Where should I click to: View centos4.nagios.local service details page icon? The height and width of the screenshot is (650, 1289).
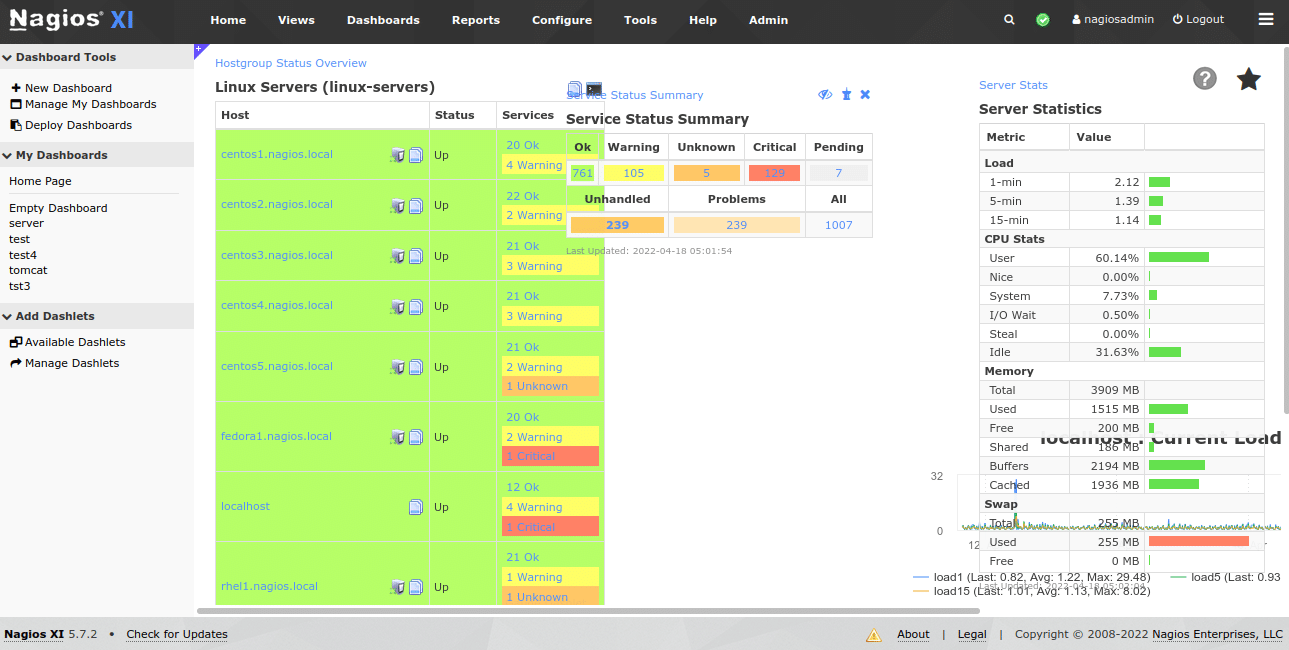coord(416,306)
